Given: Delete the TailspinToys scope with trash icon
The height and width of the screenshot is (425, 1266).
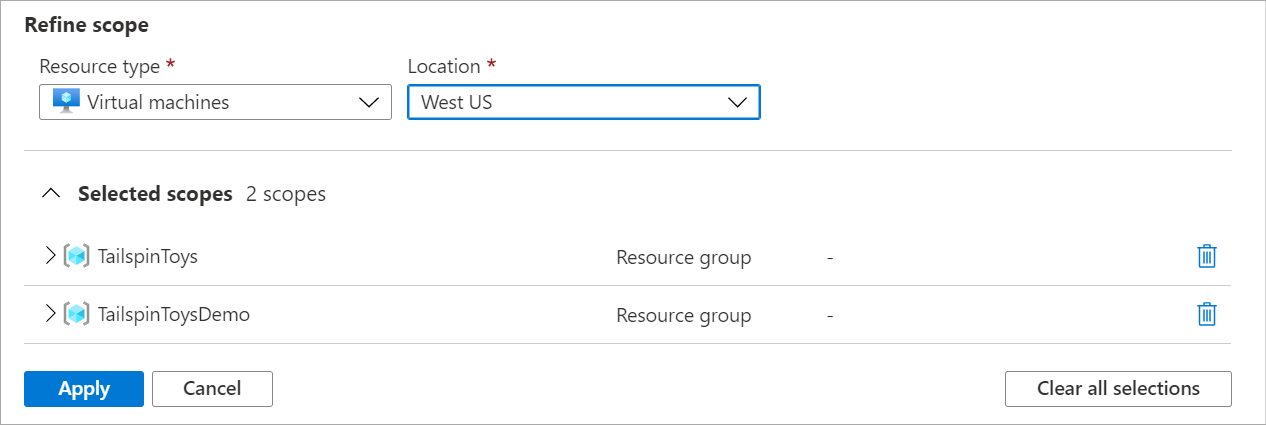Looking at the screenshot, I should click(1207, 257).
